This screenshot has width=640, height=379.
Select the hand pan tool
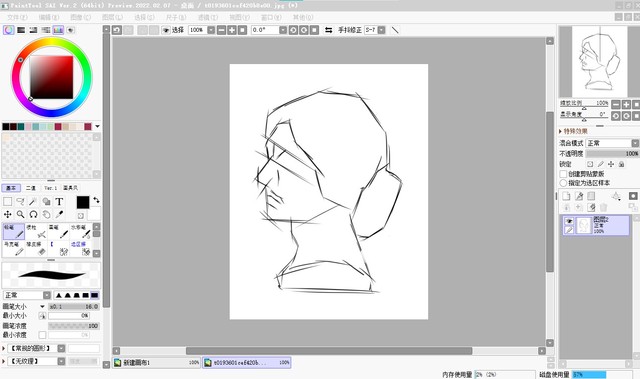coord(47,214)
